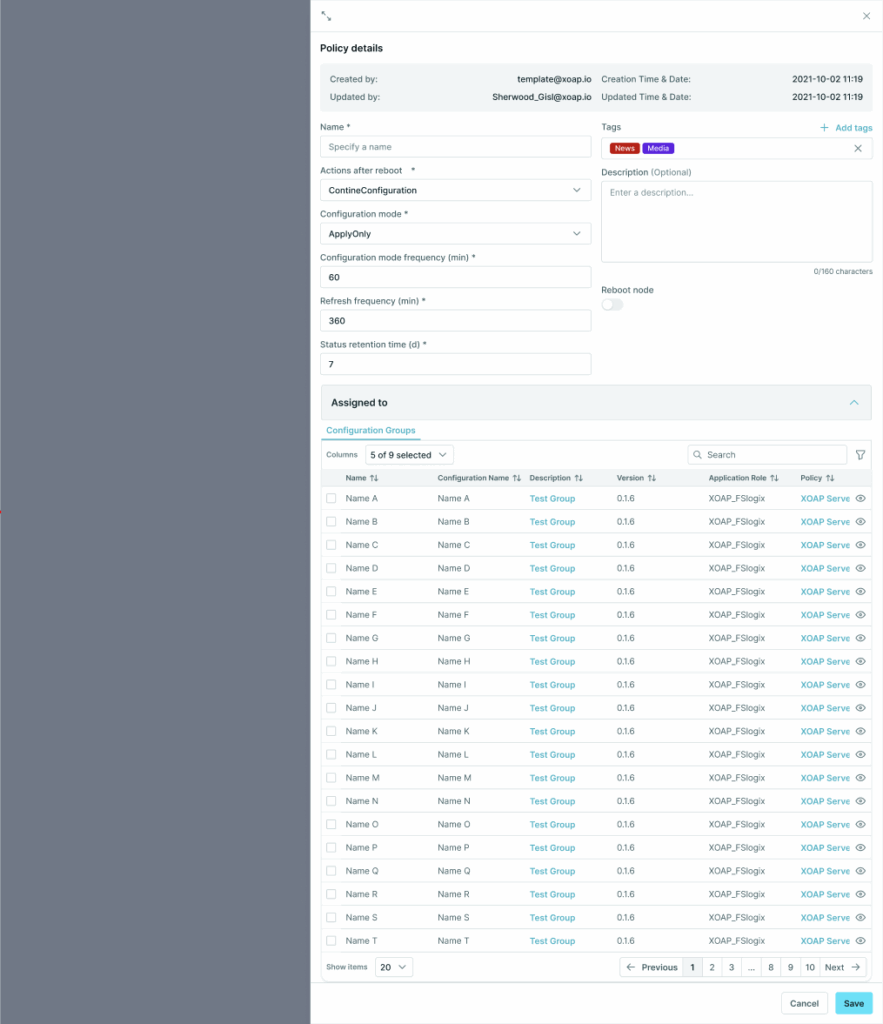Enable the Reboot node toggle
The width and height of the screenshot is (883, 1024).
(611, 304)
